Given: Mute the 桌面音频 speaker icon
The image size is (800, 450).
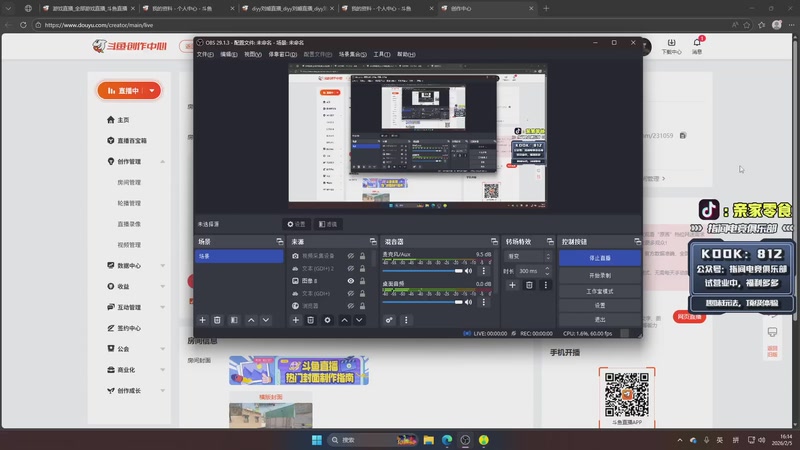Looking at the screenshot, I should (x=468, y=302).
